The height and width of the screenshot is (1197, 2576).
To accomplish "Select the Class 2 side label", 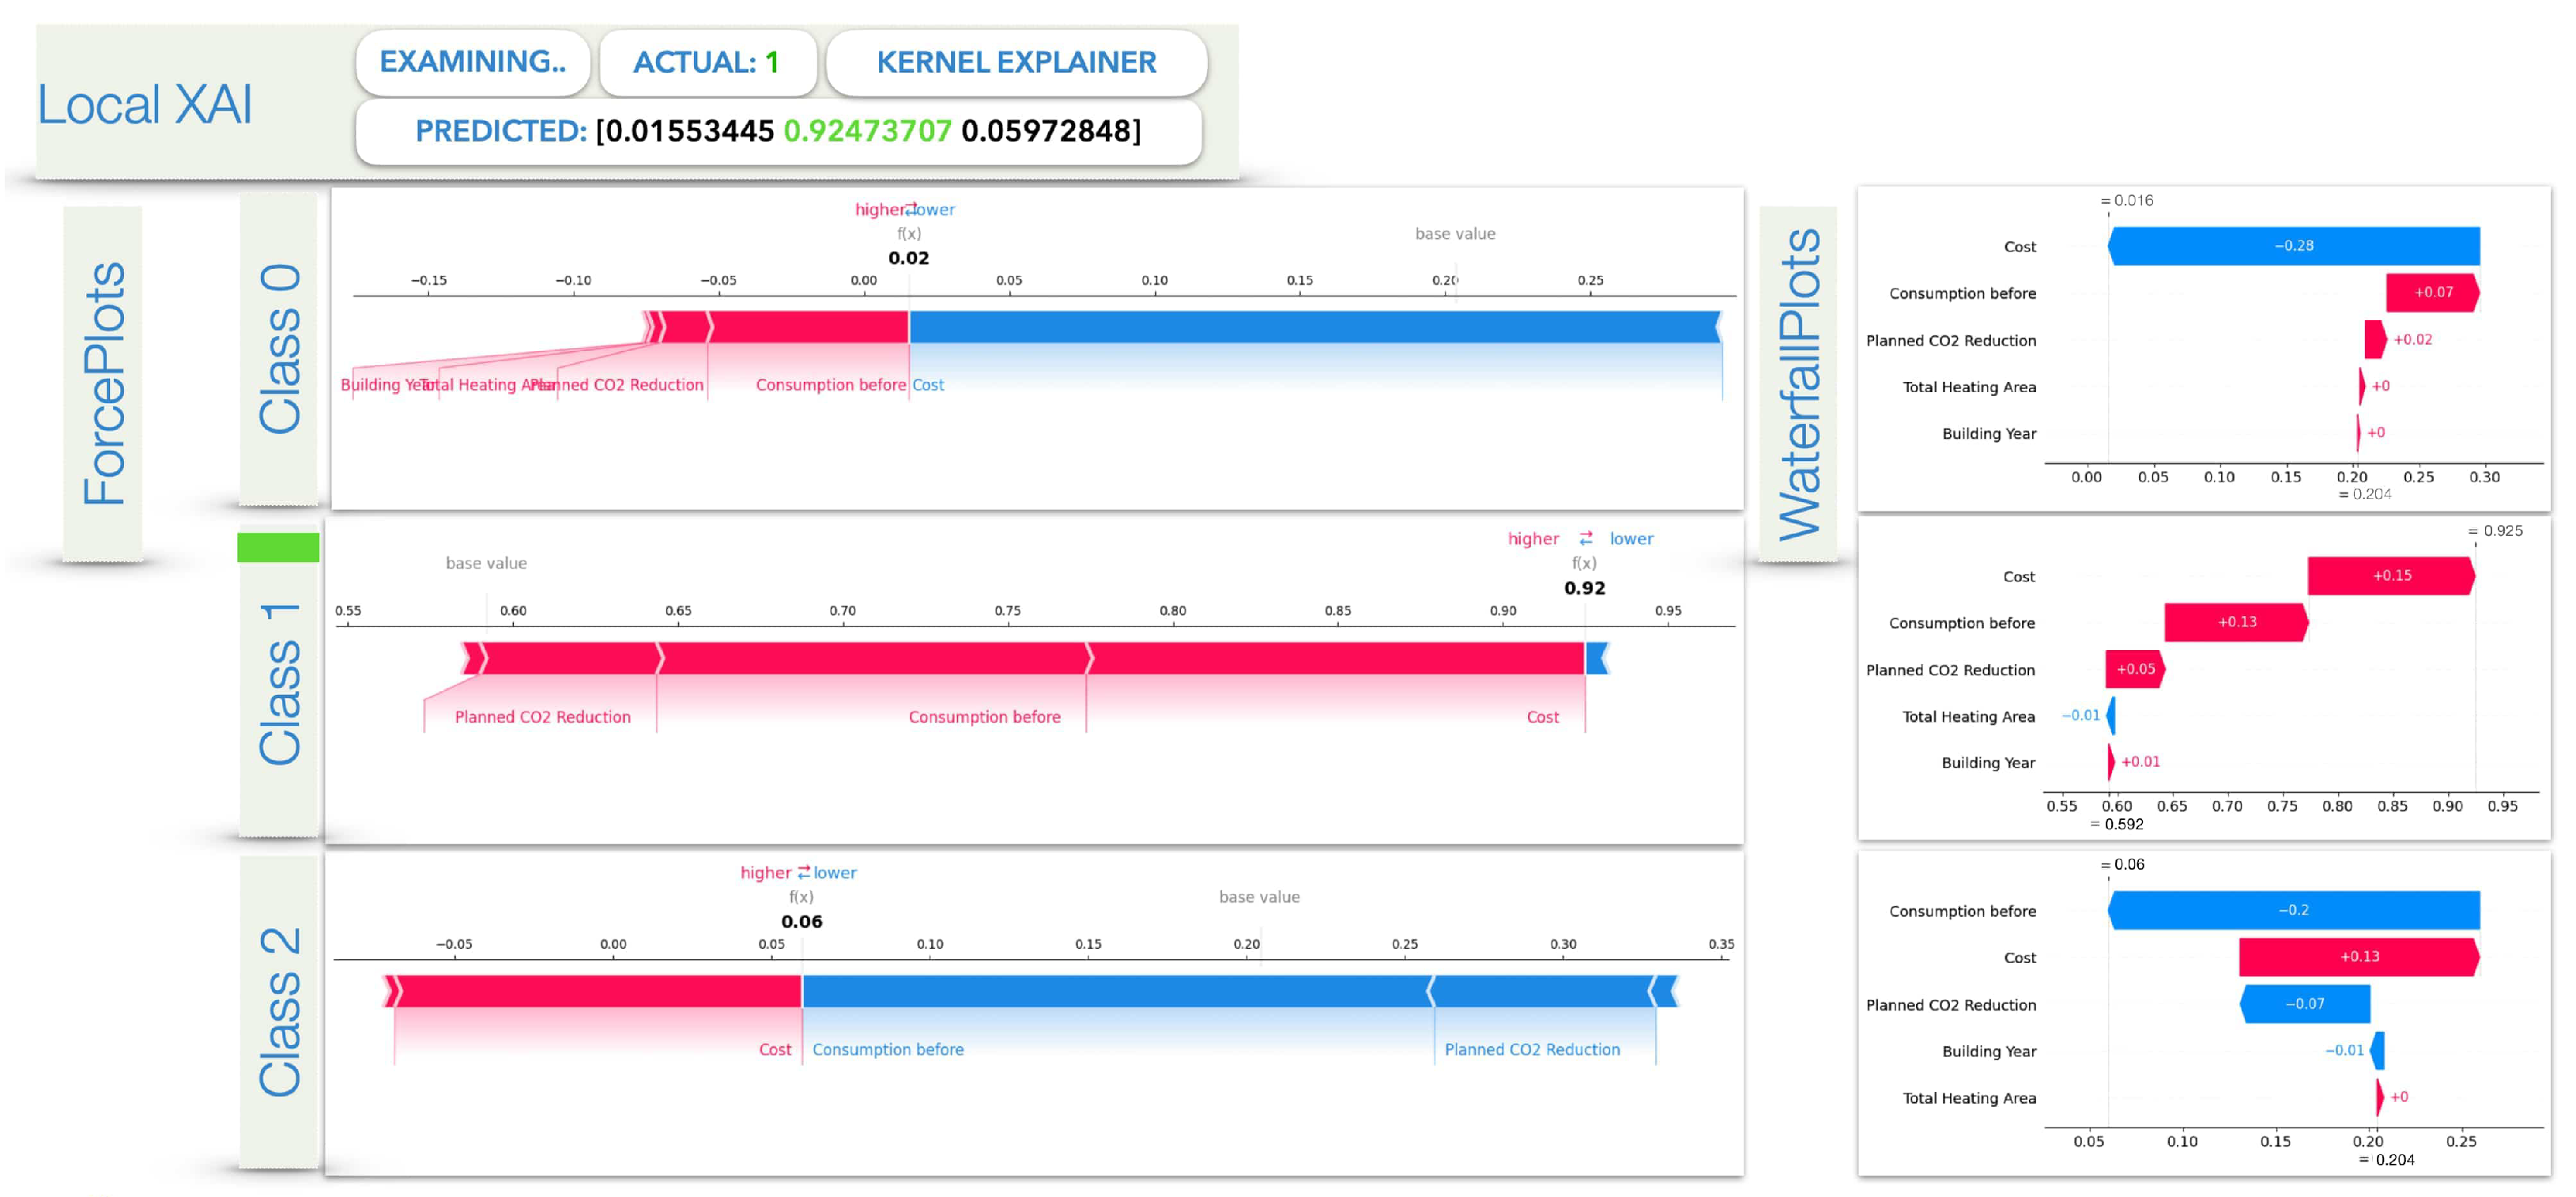I will [x=279, y=1011].
